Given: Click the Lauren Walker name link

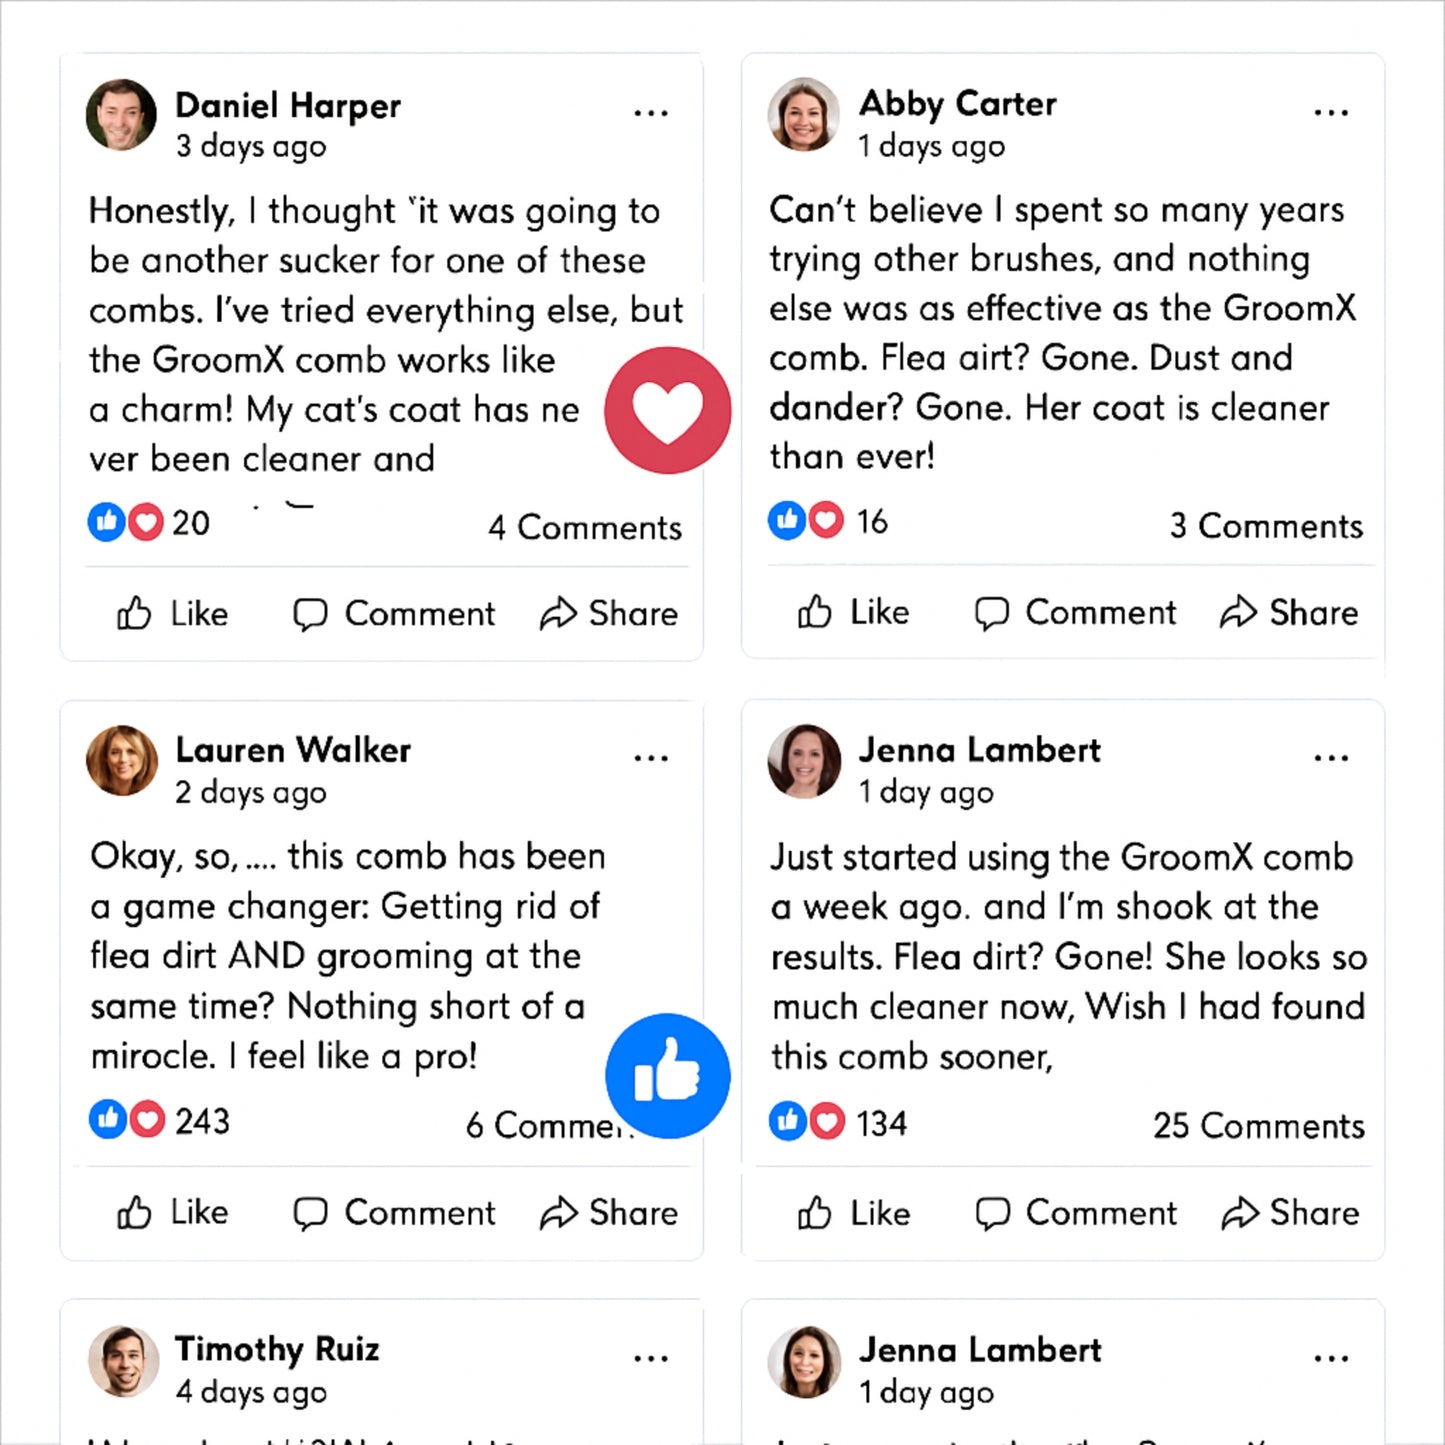Looking at the screenshot, I should pyautogui.click(x=293, y=750).
